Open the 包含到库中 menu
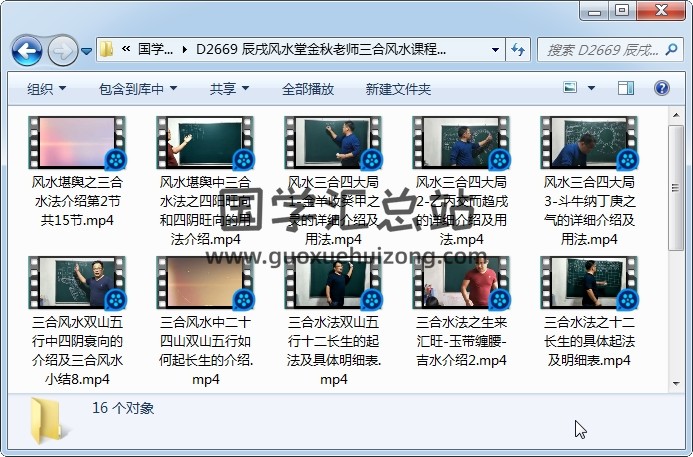 click(138, 89)
